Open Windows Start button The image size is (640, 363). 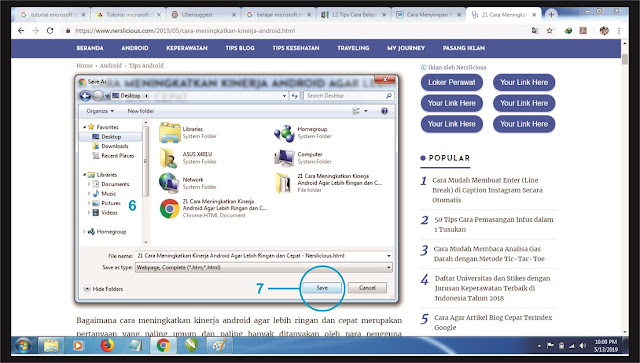click(23, 346)
